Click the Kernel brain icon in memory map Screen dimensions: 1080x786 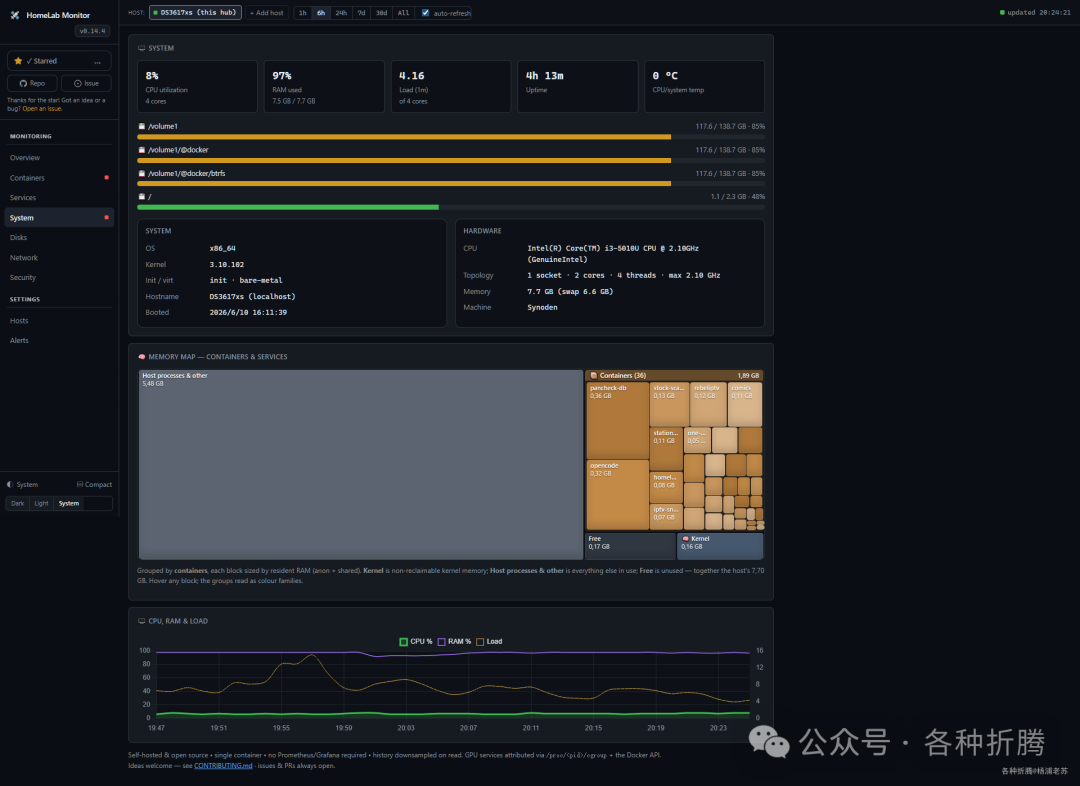coord(685,539)
